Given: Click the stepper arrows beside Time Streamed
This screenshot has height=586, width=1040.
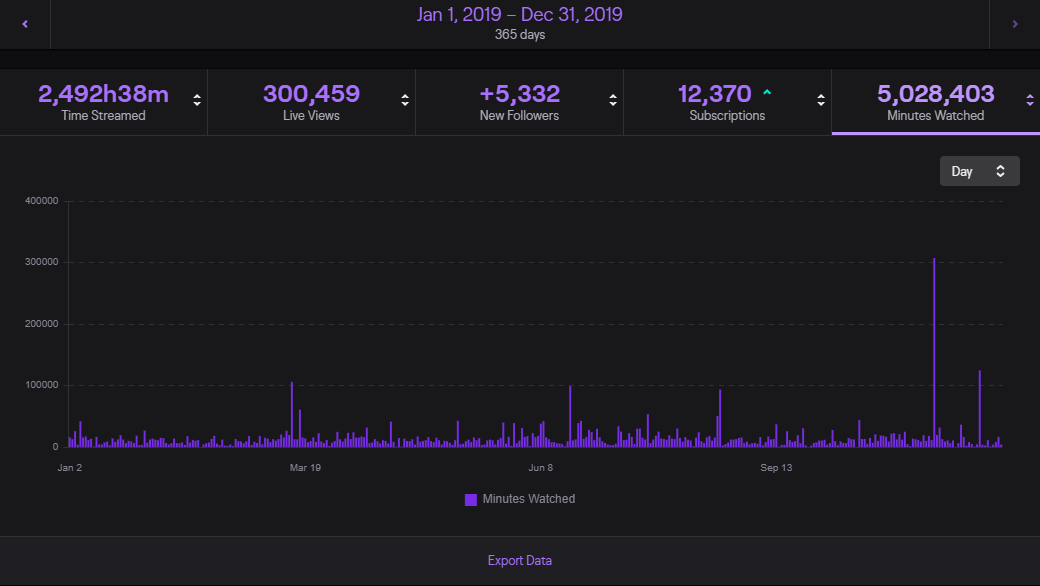Looking at the screenshot, I should coord(196,100).
